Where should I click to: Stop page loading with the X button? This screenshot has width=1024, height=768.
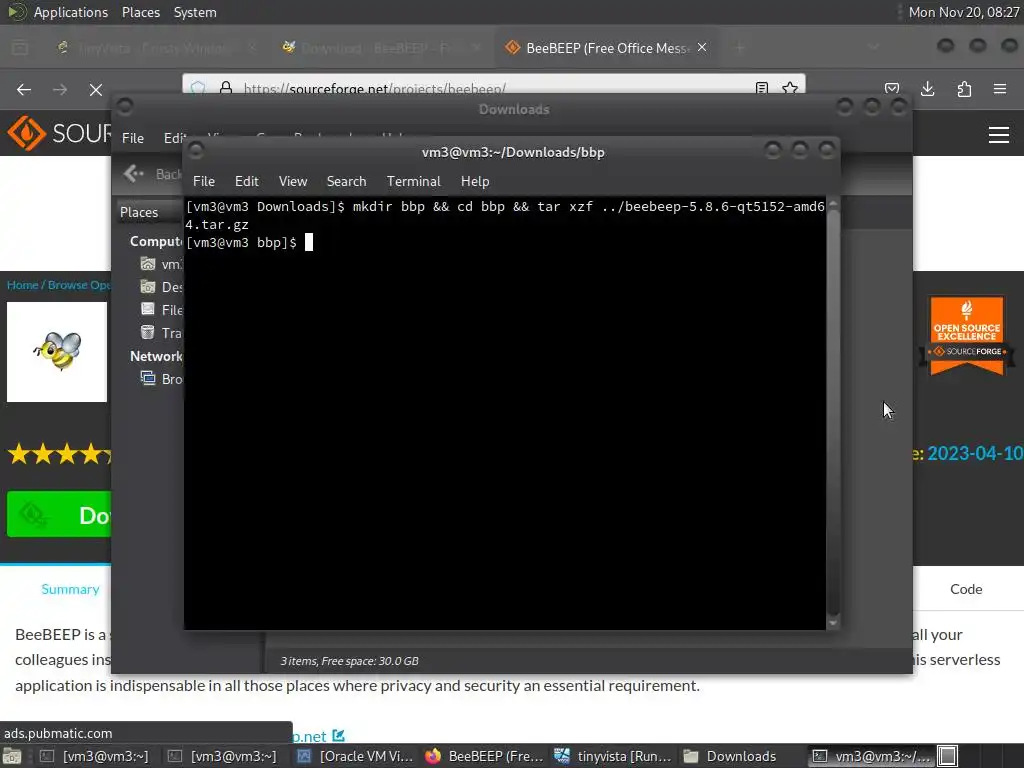tap(96, 89)
